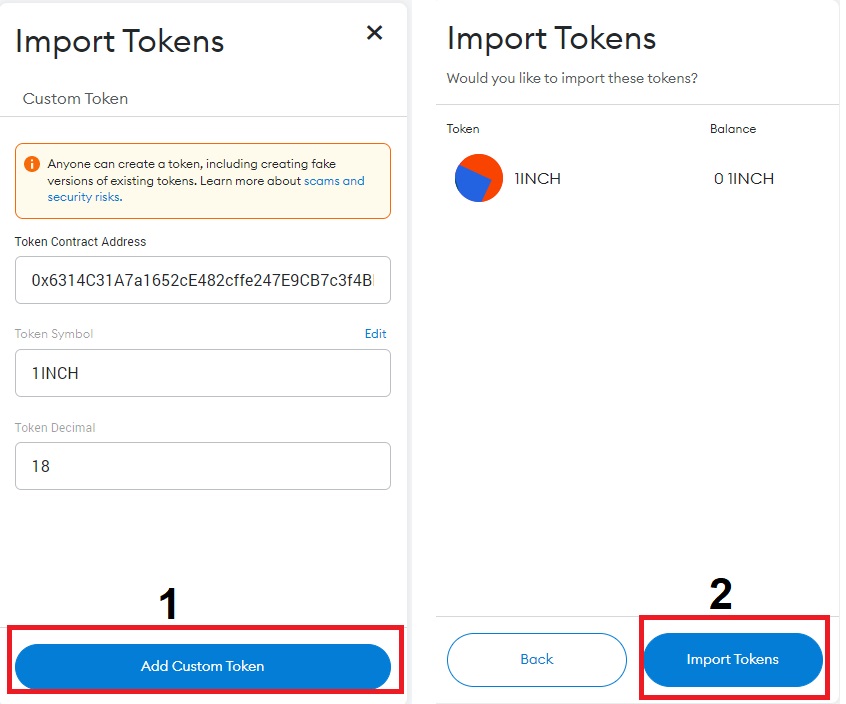The height and width of the screenshot is (704, 846).
Task: Click the Token column header
Action: [463, 129]
